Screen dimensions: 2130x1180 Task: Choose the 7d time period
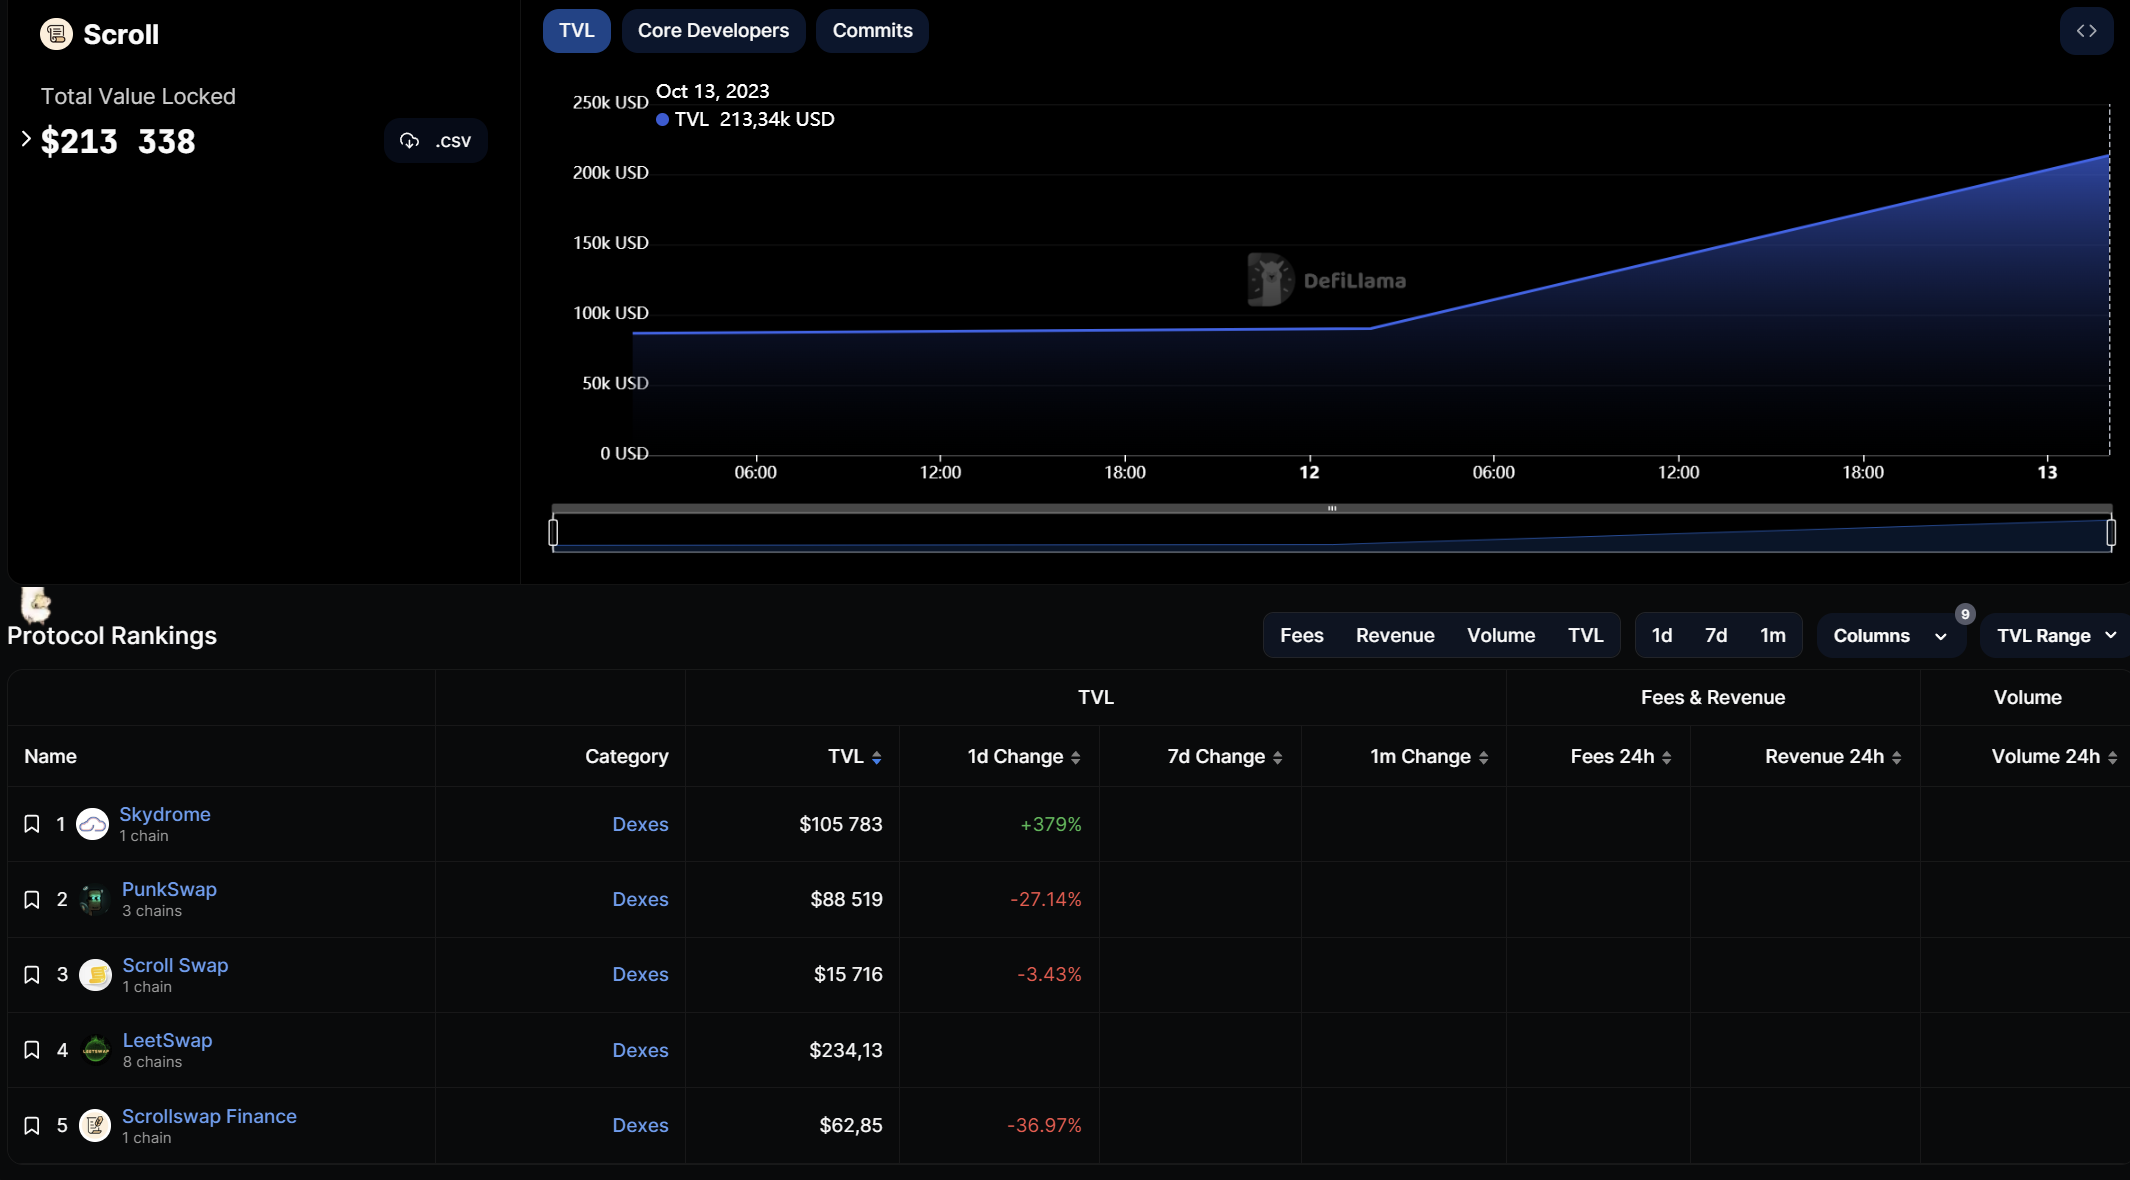pos(1716,636)
